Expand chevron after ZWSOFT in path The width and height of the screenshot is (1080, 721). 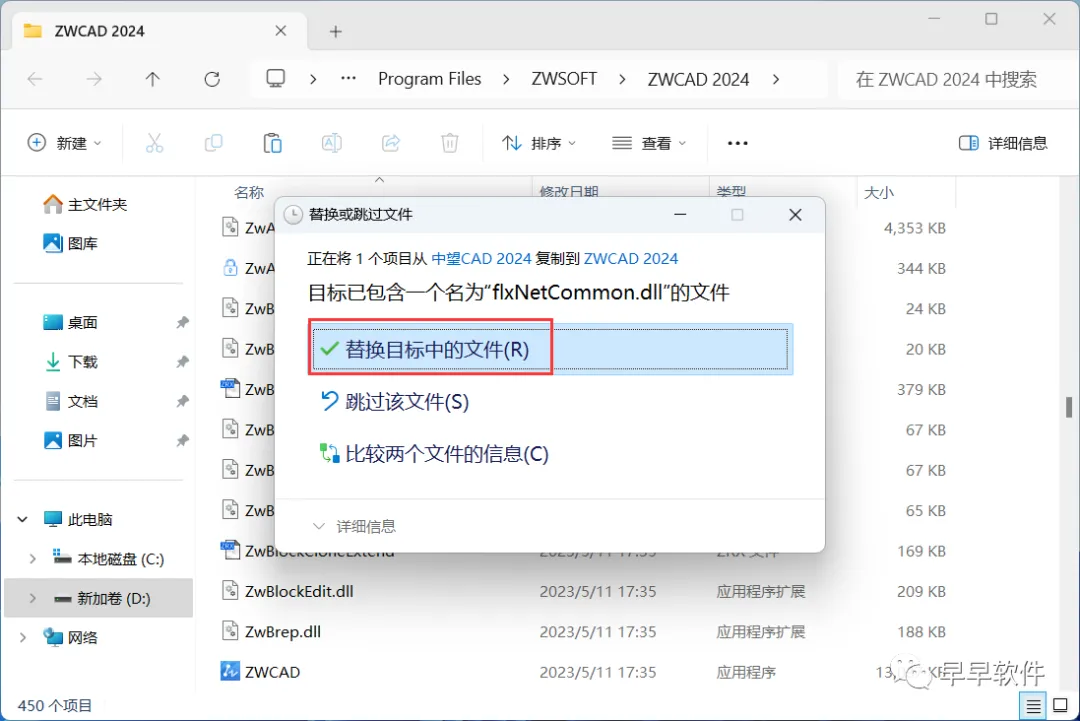[x=622, y=79]
